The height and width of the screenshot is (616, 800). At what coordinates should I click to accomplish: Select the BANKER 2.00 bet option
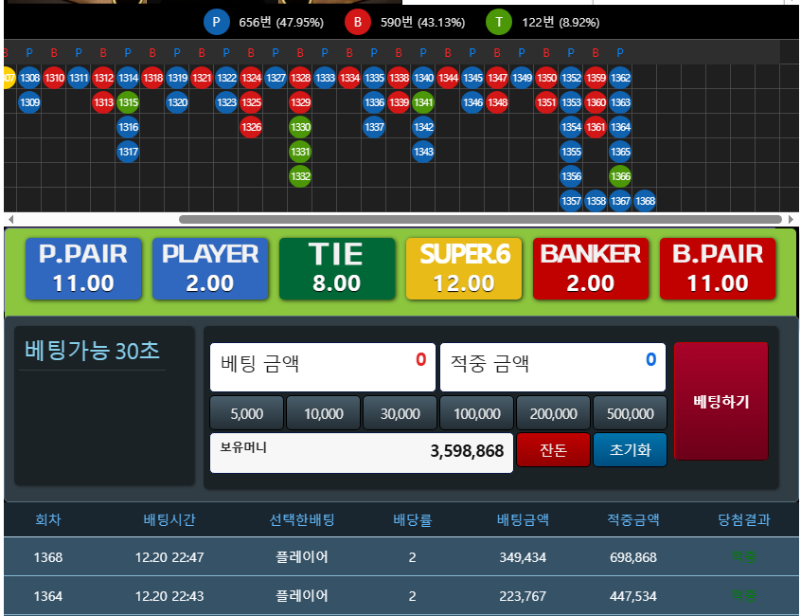(x=590, y=269)
